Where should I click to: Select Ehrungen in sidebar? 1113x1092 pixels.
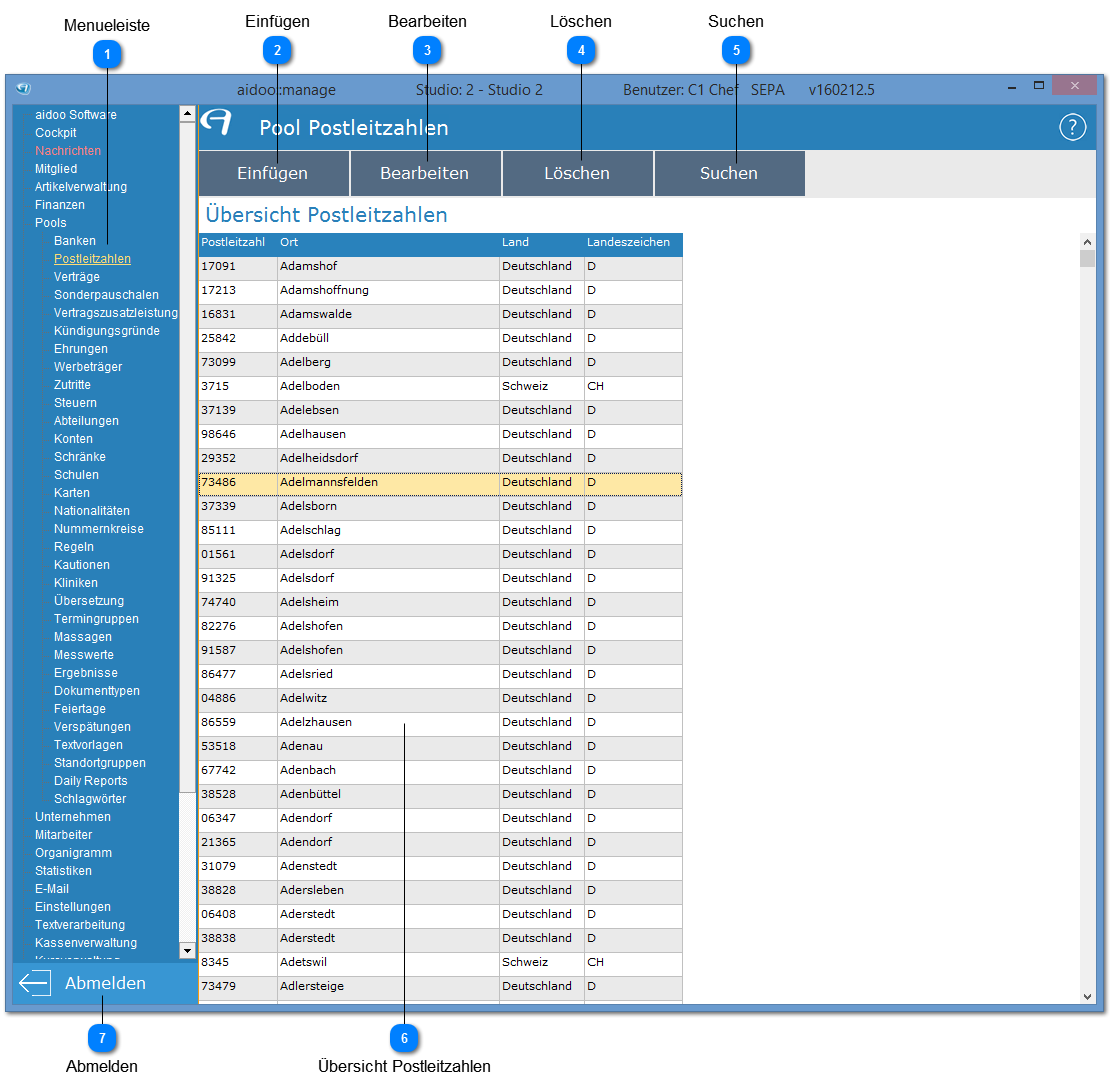pos(81,349)
